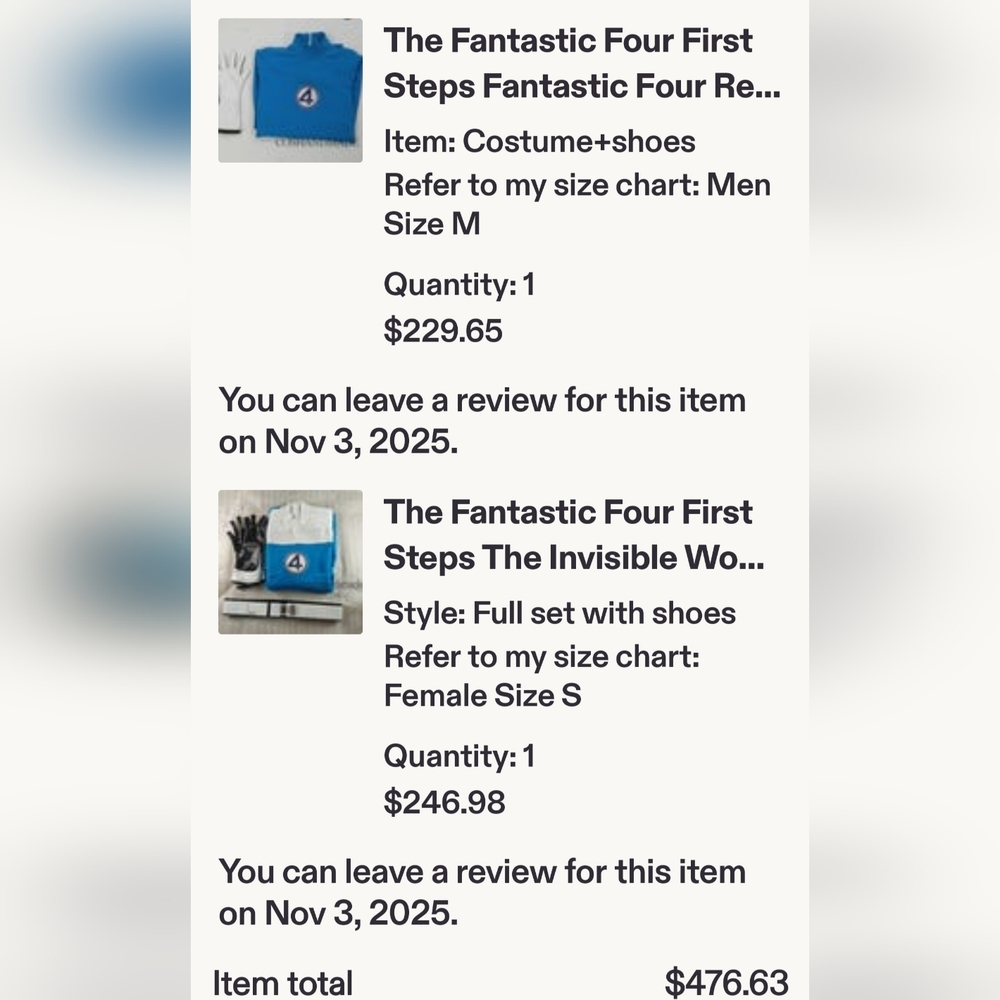Open the Fantastic Four Re... item title
1000x1000 pixels.
(x=582, y=63)
